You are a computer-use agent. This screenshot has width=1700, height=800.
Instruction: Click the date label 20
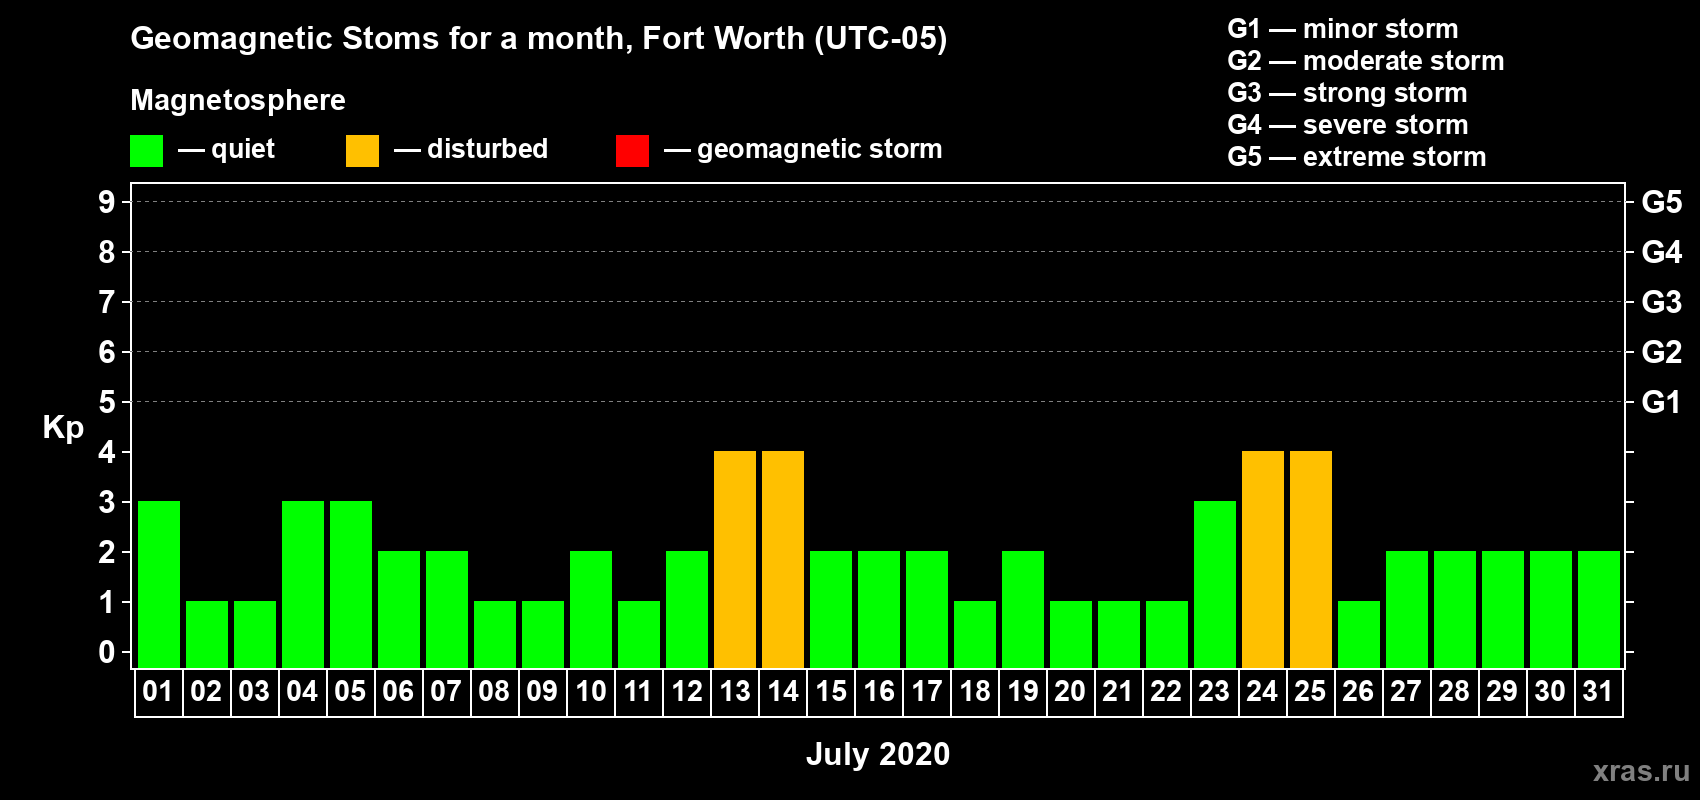point(1070,692)
